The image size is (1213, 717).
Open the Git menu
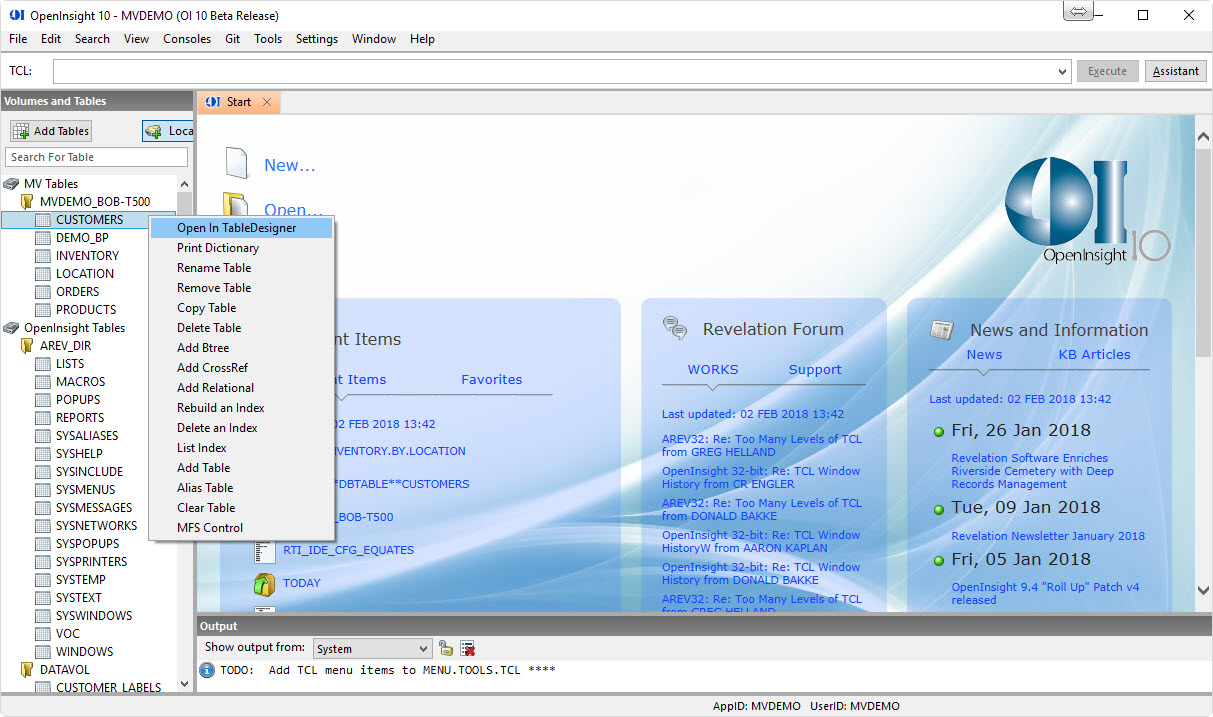point(233,39)
